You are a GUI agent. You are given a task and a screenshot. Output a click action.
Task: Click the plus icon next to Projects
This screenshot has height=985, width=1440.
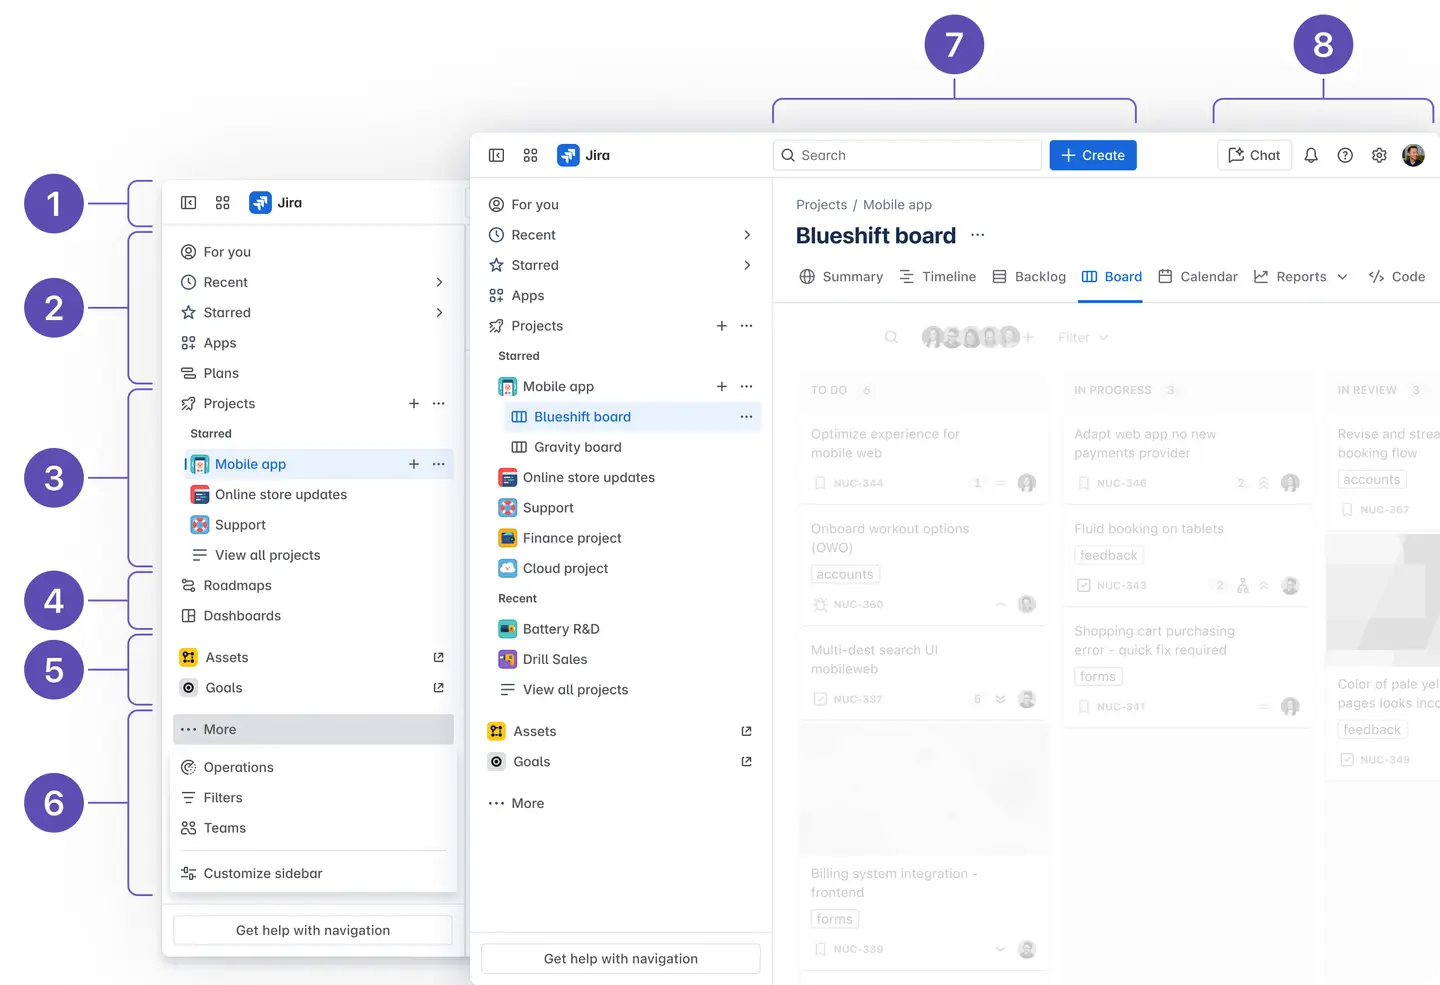click(721, 326)
